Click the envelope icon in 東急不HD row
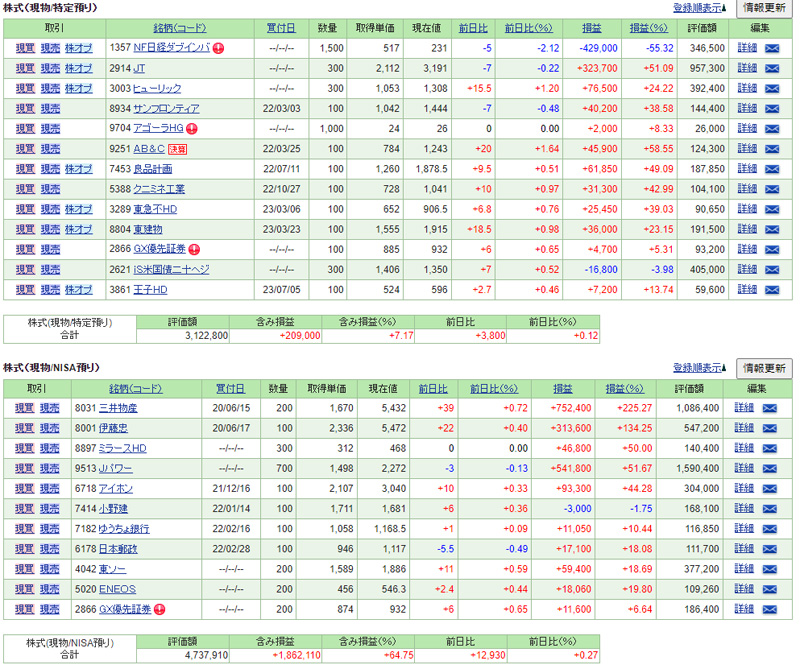800x669 pixels. coord(772,209)
